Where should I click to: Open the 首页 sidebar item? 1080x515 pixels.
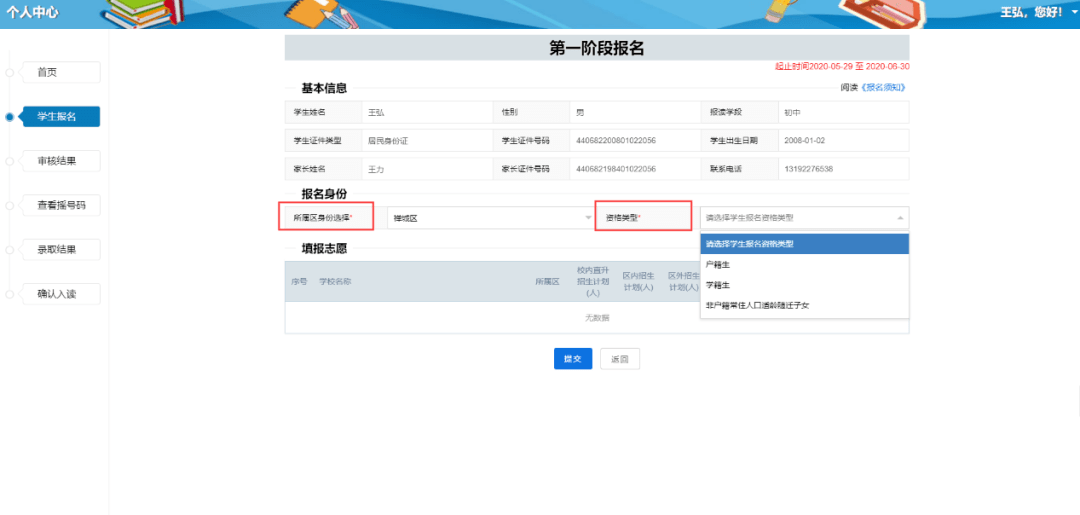pyautogui.click(x=61, y=72)
